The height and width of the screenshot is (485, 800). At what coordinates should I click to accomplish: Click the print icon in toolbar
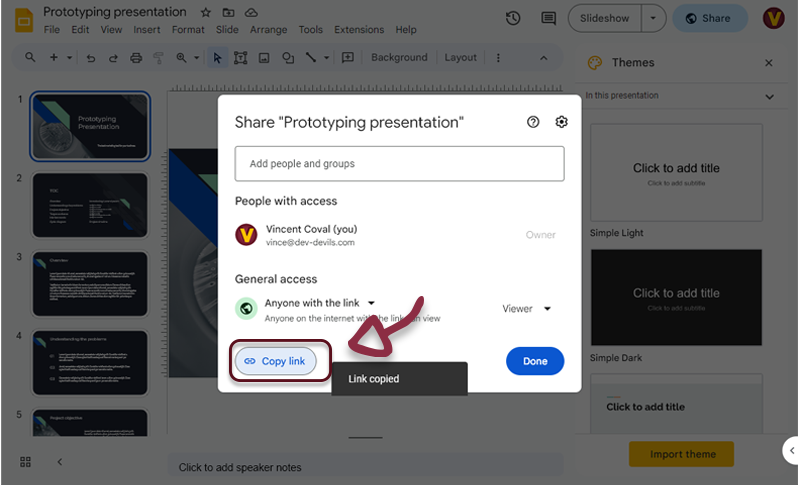tap(136, 58)
